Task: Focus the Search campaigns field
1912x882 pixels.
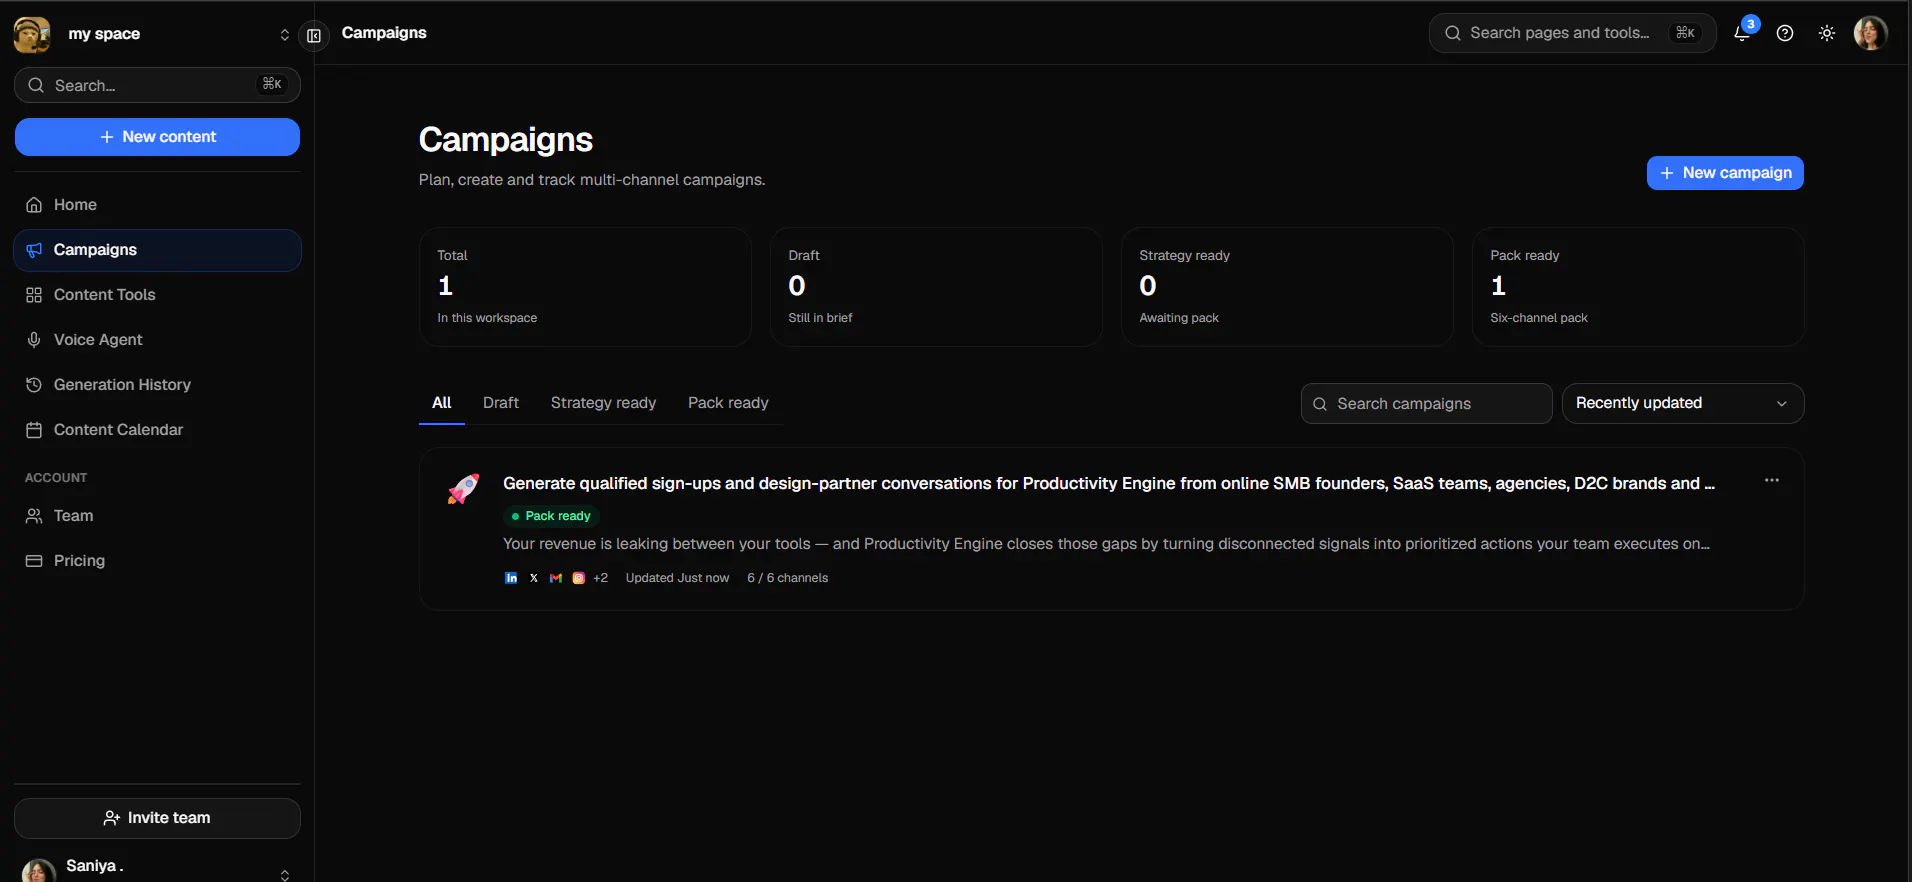Action: (x=1426, y=404)
